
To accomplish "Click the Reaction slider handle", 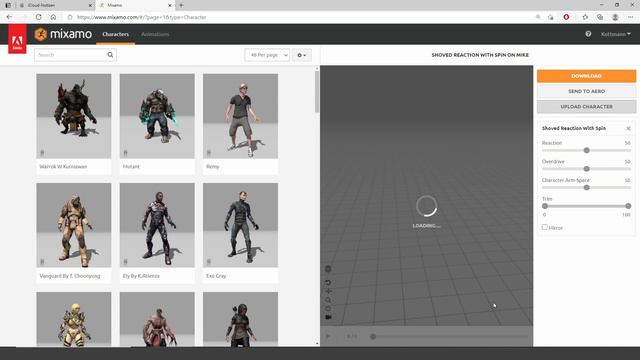I will click(587, 150).
